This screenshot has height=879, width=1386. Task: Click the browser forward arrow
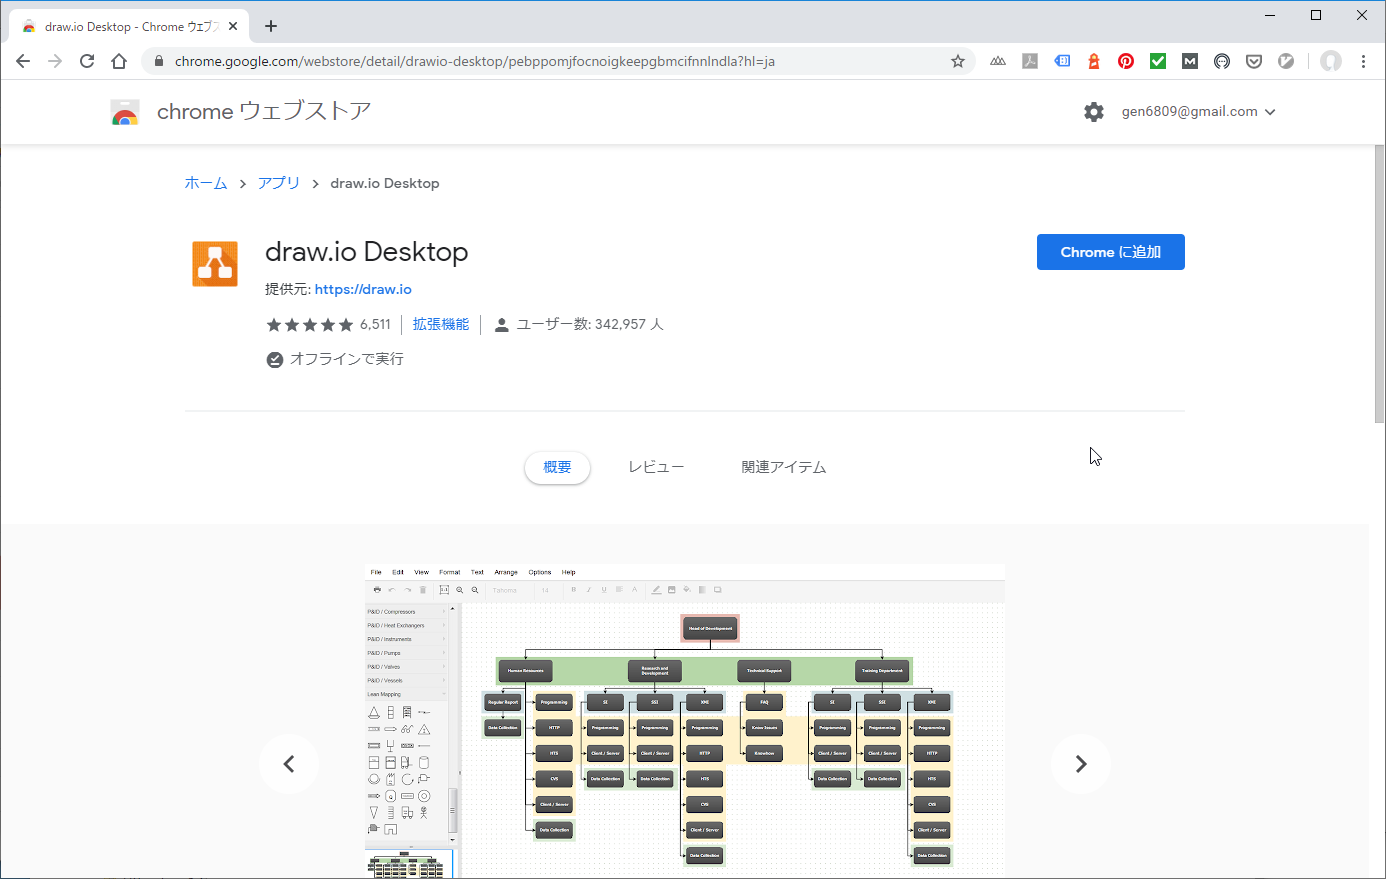(x=55, y=61)
